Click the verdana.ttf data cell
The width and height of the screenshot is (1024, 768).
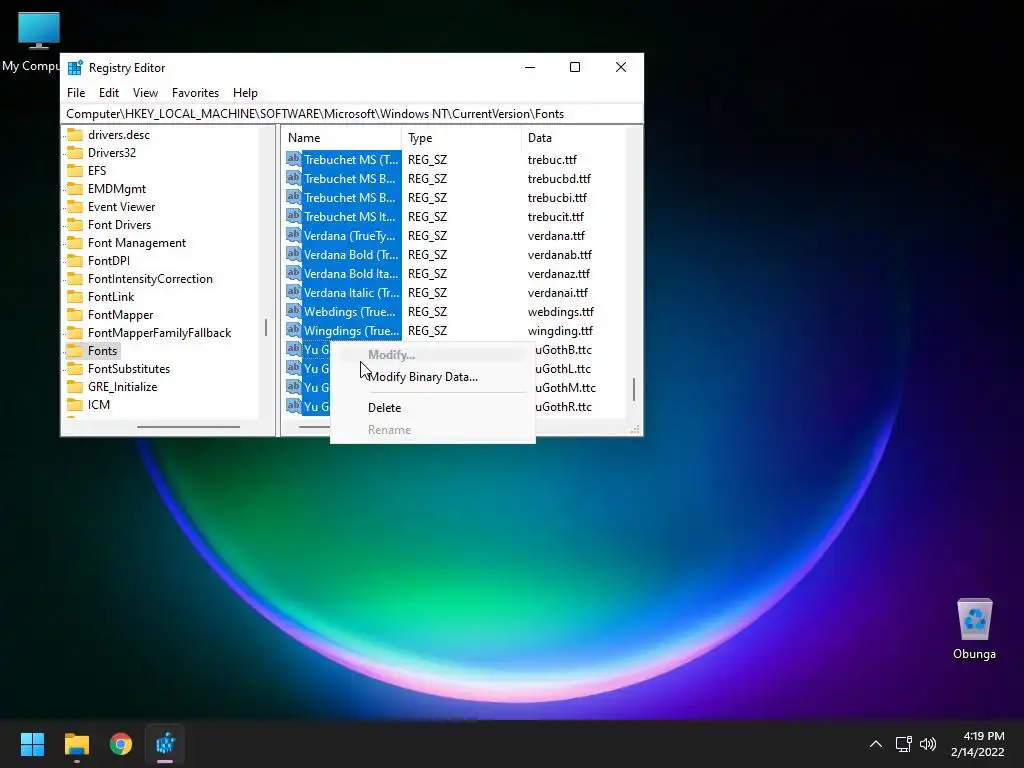(556, 236)
